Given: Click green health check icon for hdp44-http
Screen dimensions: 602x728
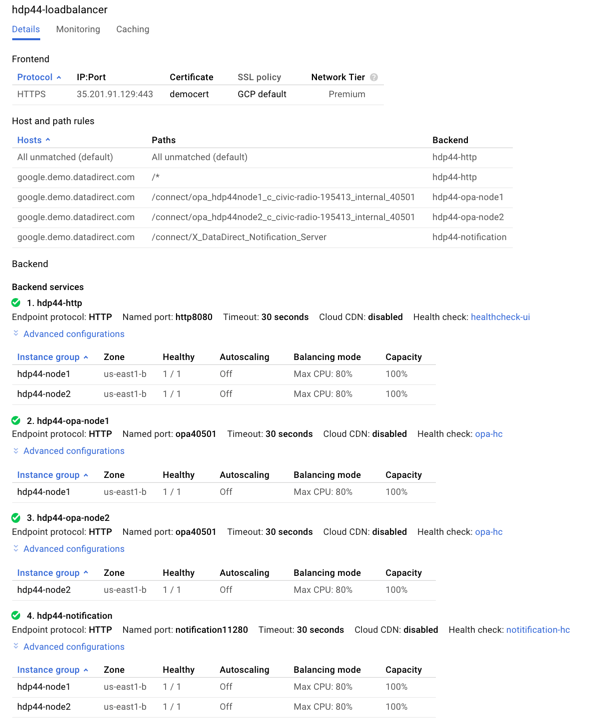Looking at the screenshot, I should (16, 303).
